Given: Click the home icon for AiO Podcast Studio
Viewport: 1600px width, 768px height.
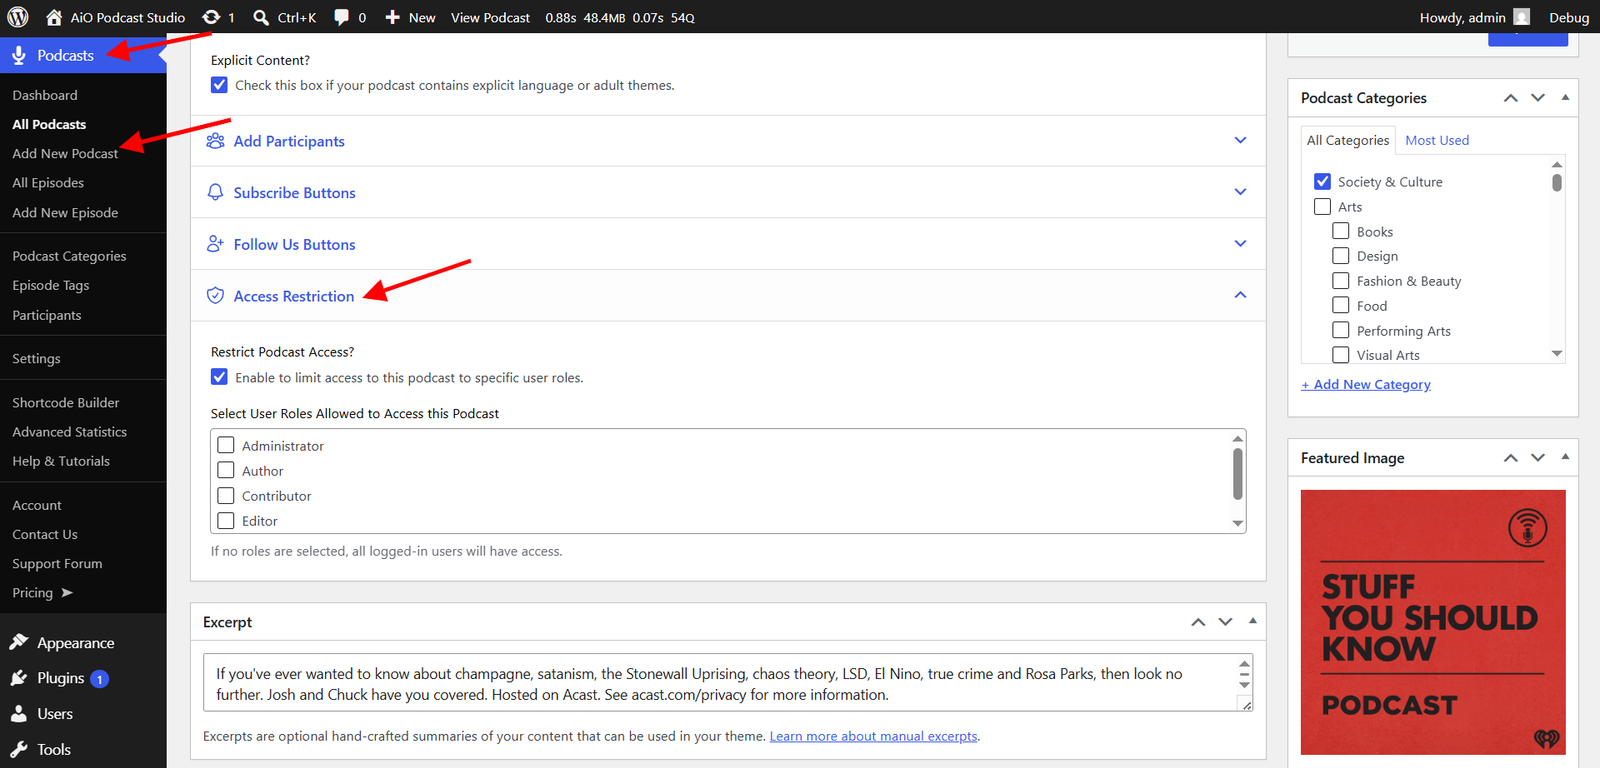Looking at the screenshot, I should point(54,17).
